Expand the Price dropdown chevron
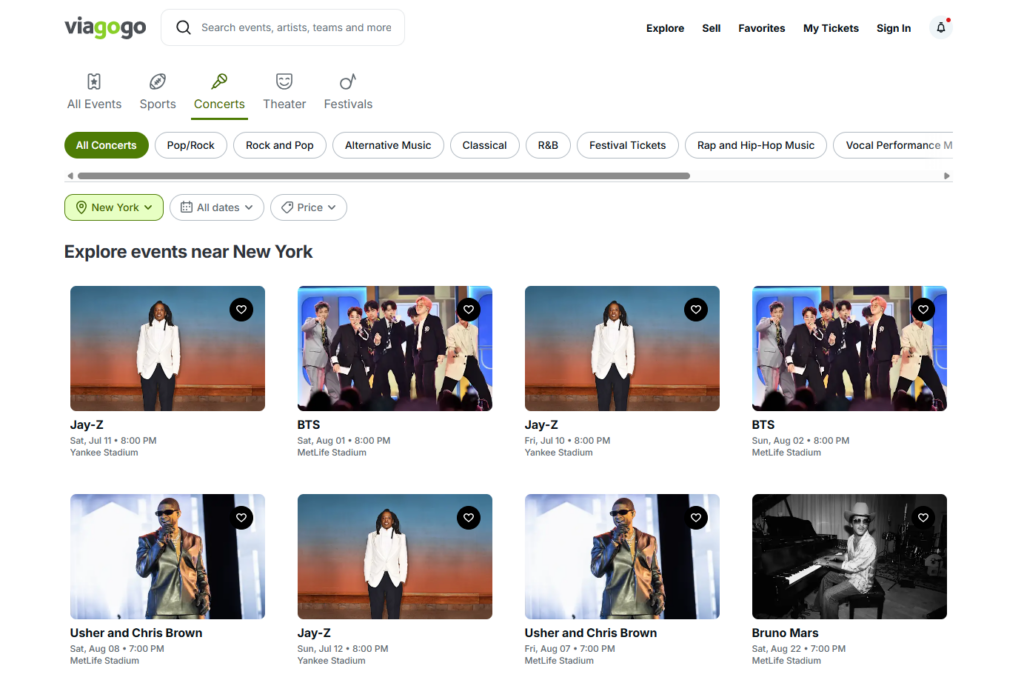 tap(332, 208)
